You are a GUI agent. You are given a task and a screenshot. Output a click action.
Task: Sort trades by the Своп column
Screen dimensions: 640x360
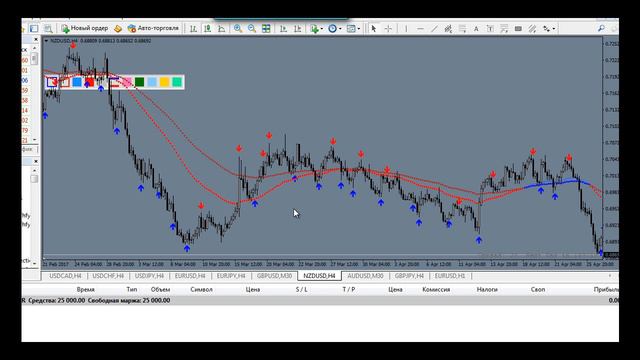coord(538,289)
